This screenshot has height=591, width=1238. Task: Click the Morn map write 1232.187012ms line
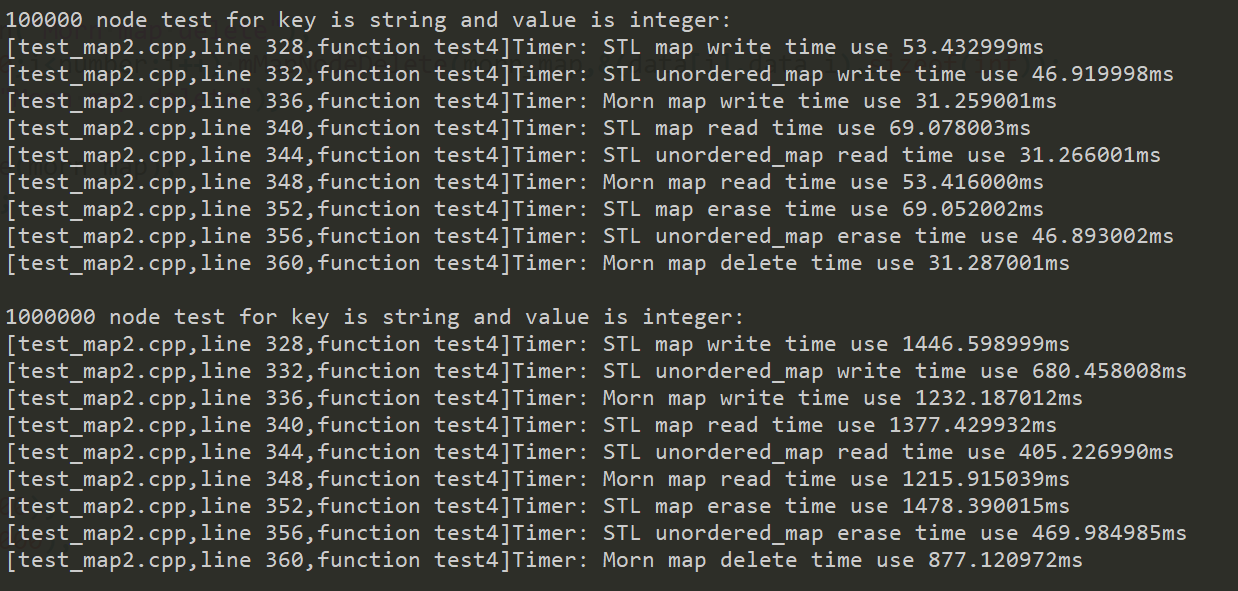click(544, 398)
